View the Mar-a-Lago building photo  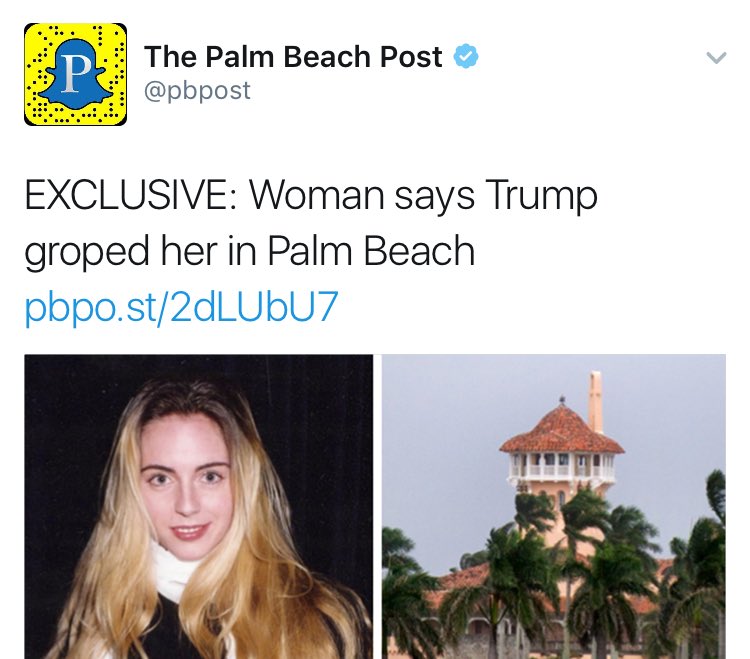tap(553, 506)
